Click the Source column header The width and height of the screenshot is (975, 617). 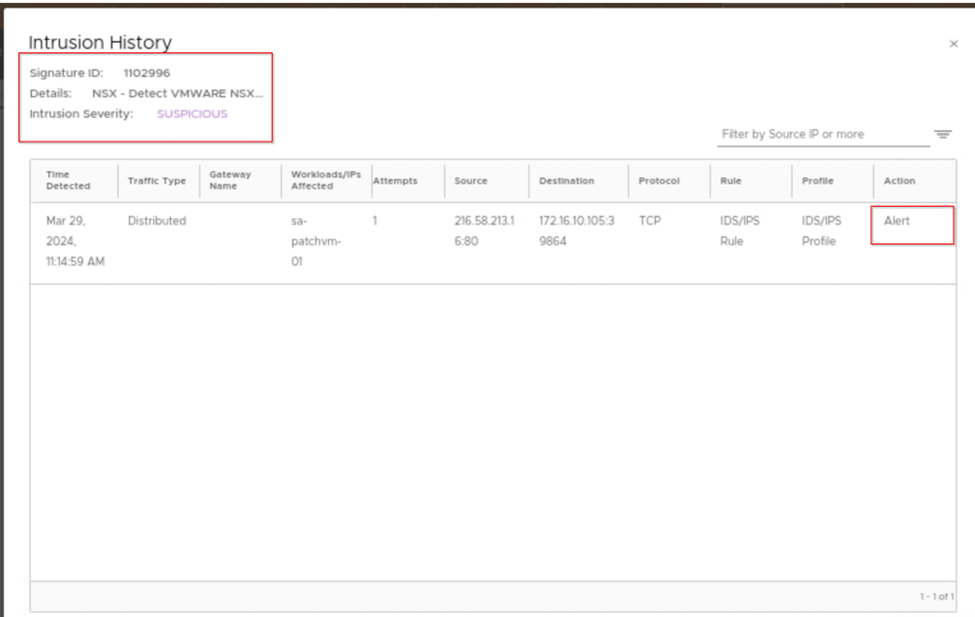click(471, 181)
